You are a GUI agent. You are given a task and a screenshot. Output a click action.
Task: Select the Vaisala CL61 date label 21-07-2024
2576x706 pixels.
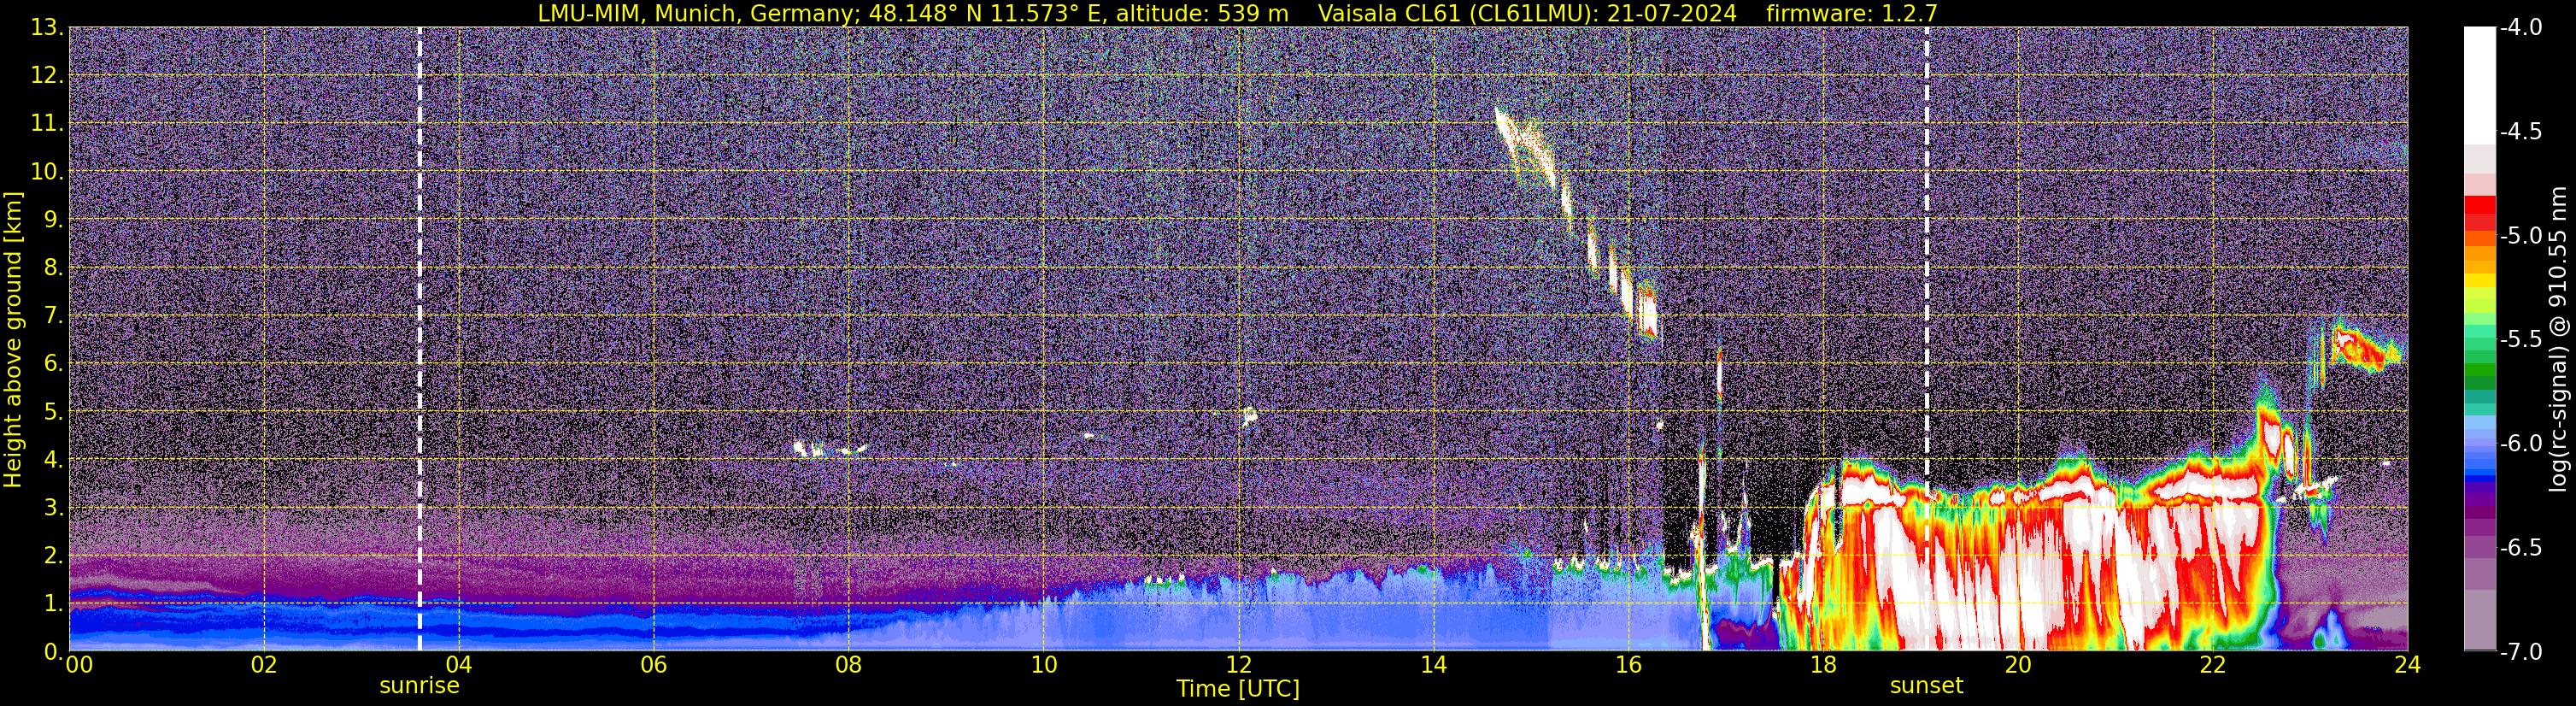coord(1671,13)
